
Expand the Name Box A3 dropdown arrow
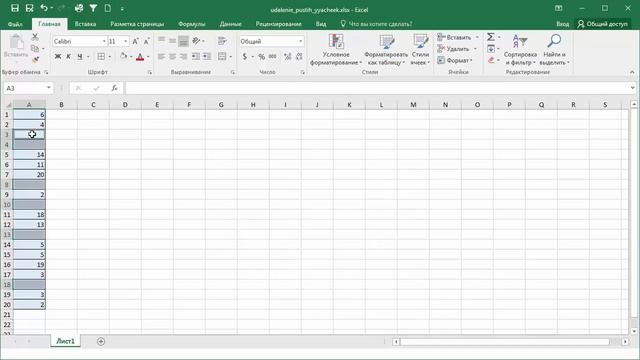point(49,88)
